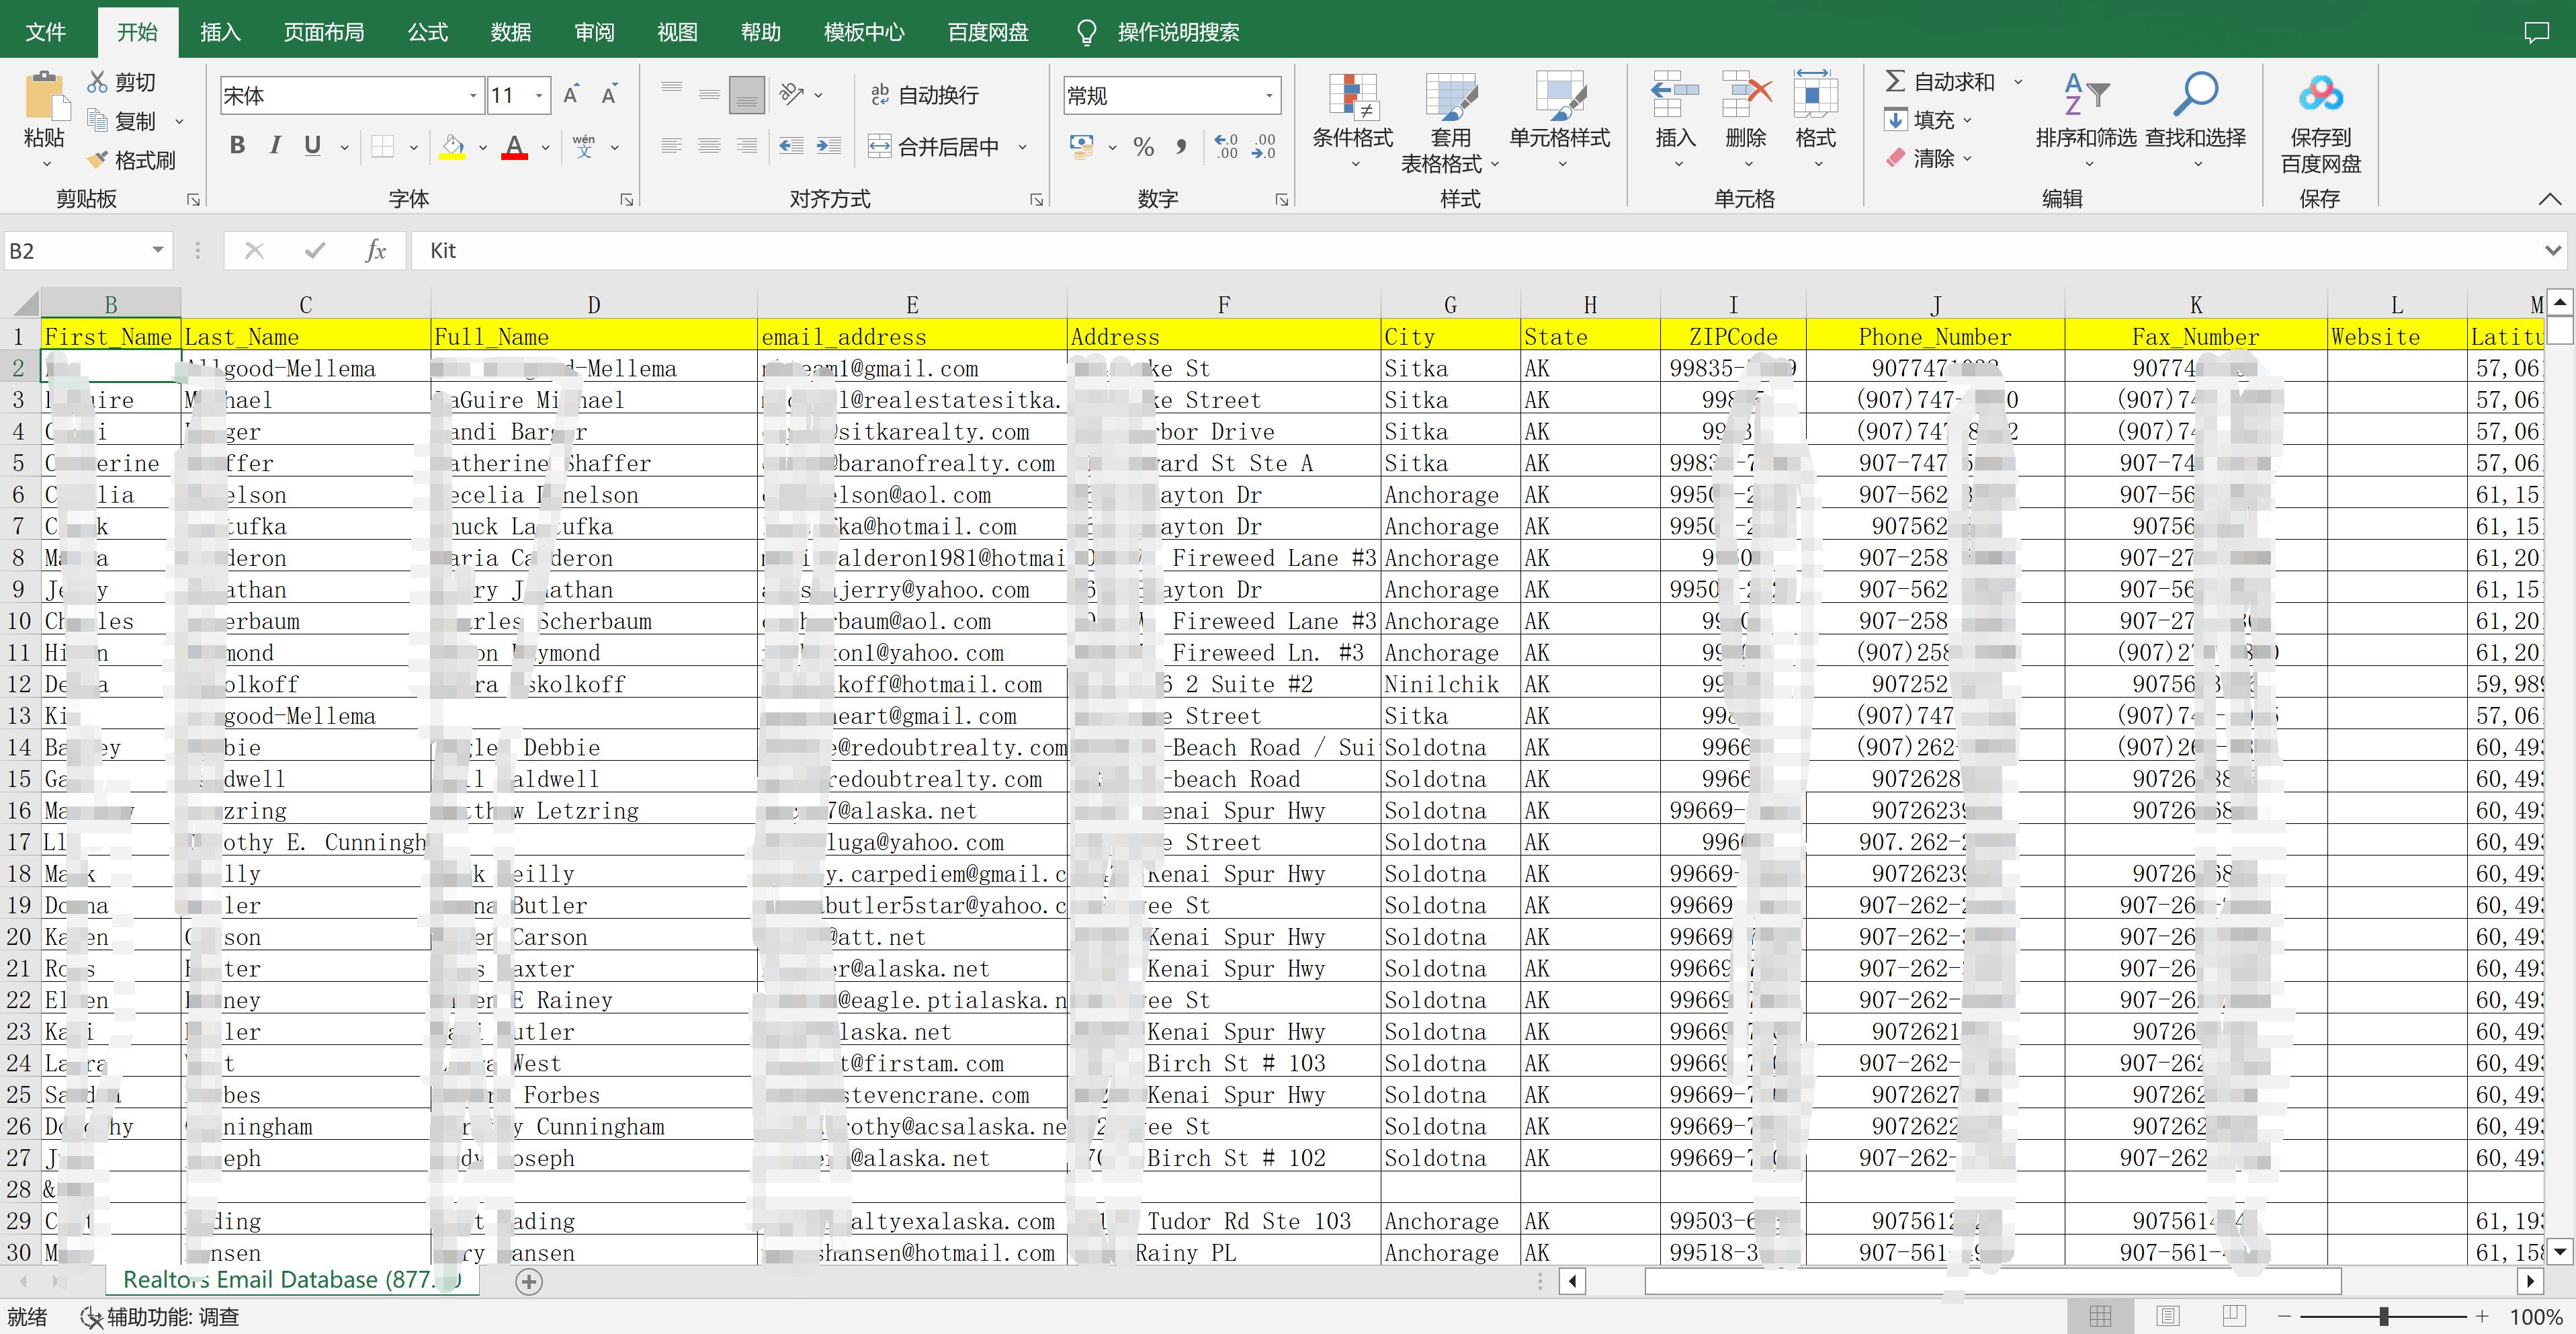Toggle align text left
The height and width of the screenshot is (1334, 2576).
click(672, 147)
